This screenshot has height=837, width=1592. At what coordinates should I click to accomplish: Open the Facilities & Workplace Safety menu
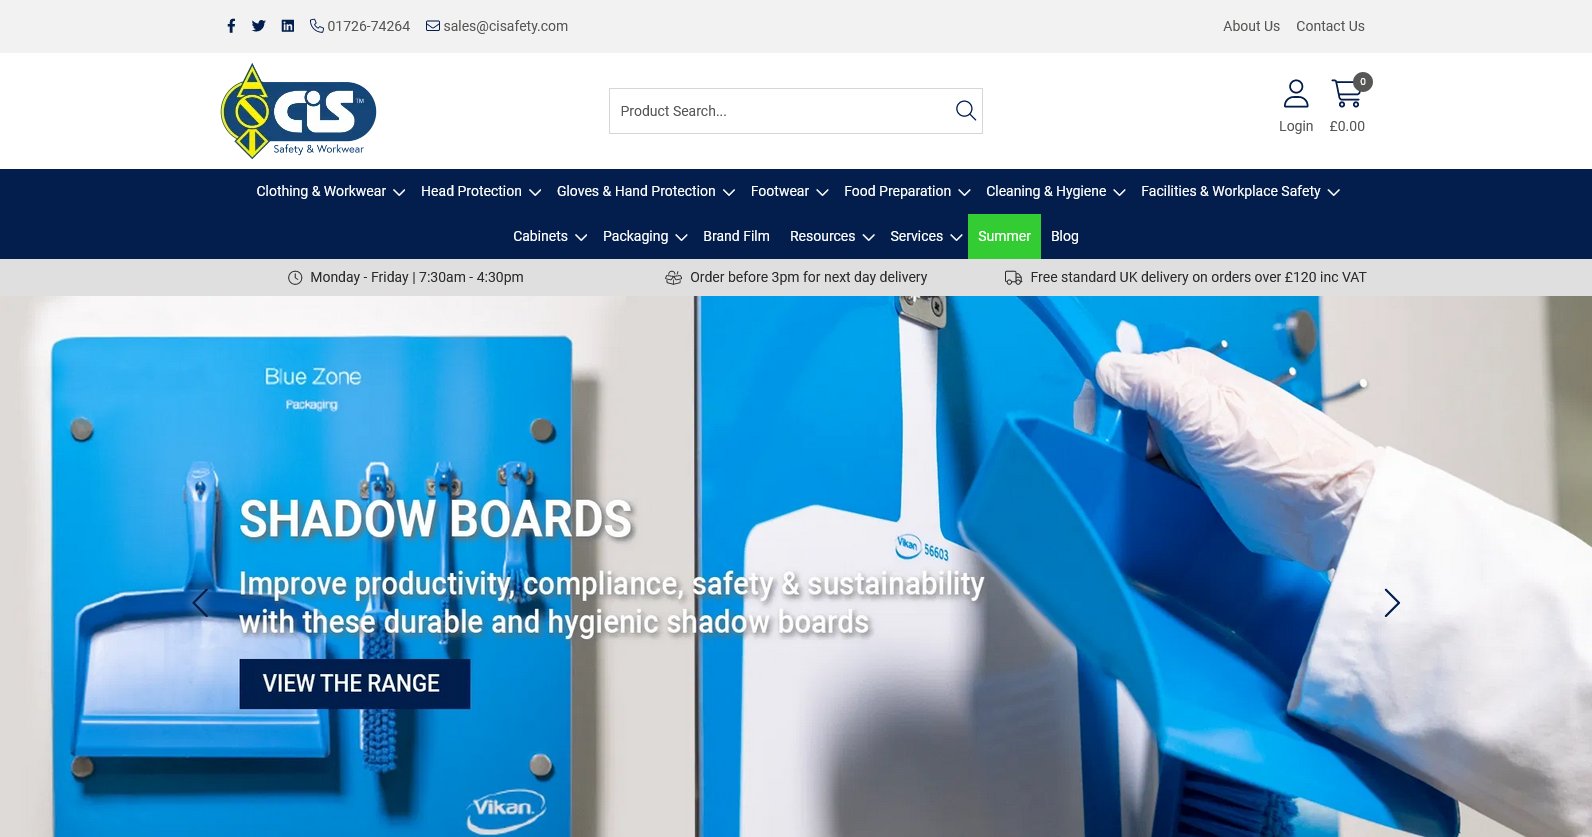[1240, 192]
